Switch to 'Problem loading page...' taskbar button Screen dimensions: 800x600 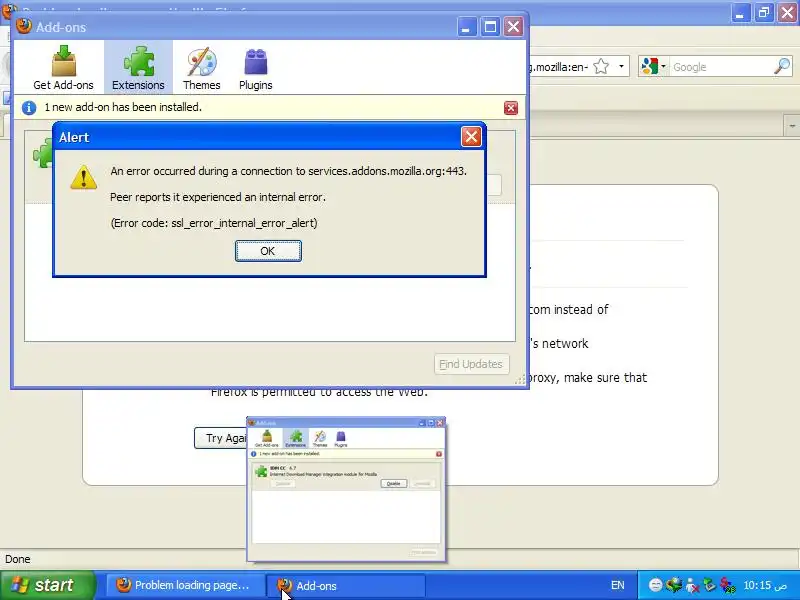pos(185,585)
